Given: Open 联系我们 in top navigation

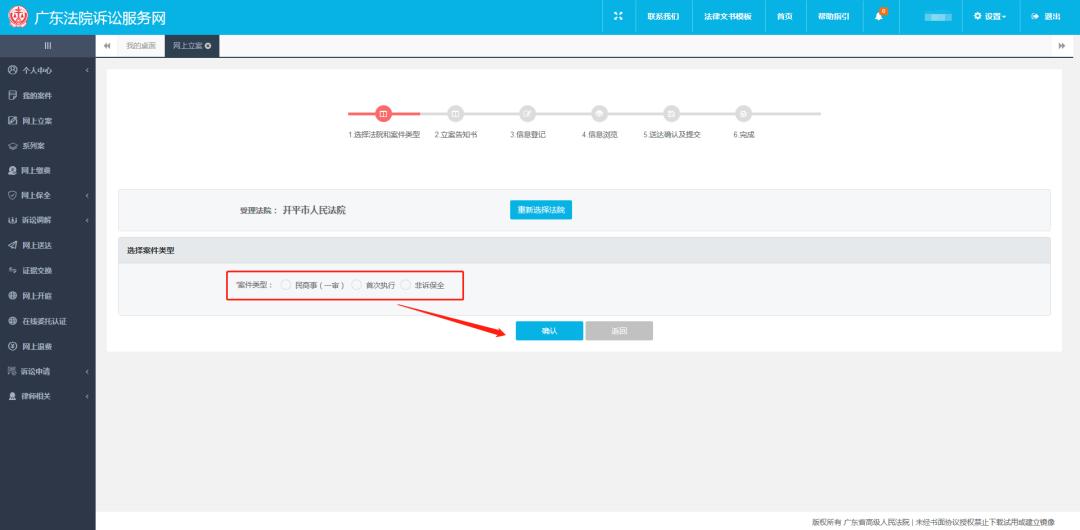Looking at the screenshot, I should 663,17.
